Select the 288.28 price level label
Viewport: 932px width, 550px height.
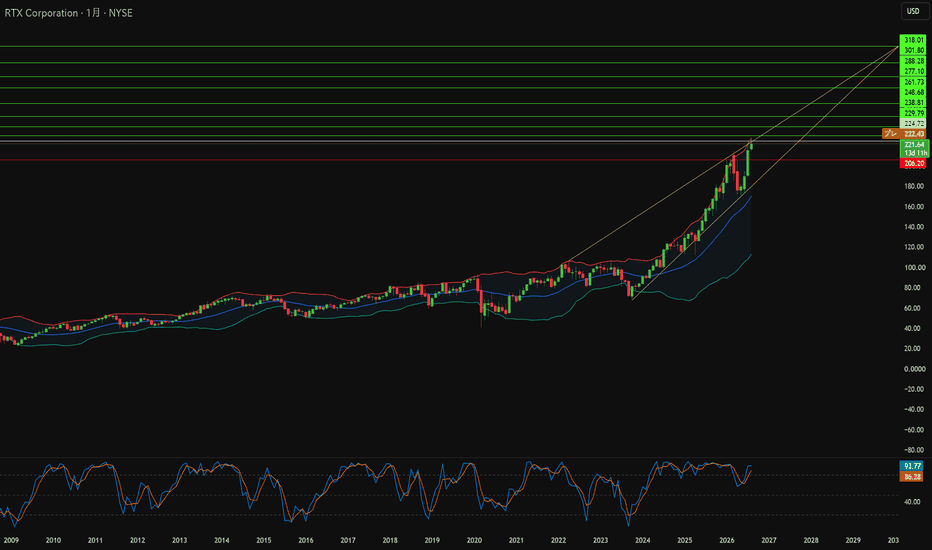point(914,61)
